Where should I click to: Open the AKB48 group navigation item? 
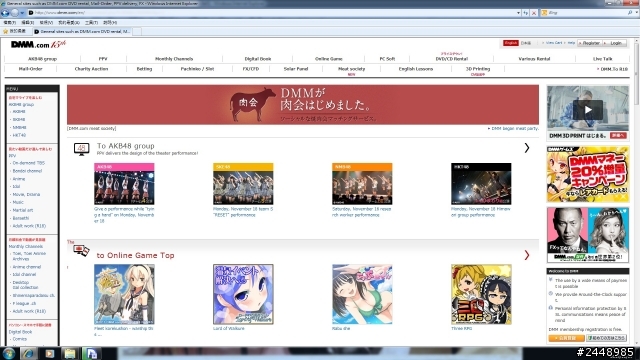[x=42, y=59]
